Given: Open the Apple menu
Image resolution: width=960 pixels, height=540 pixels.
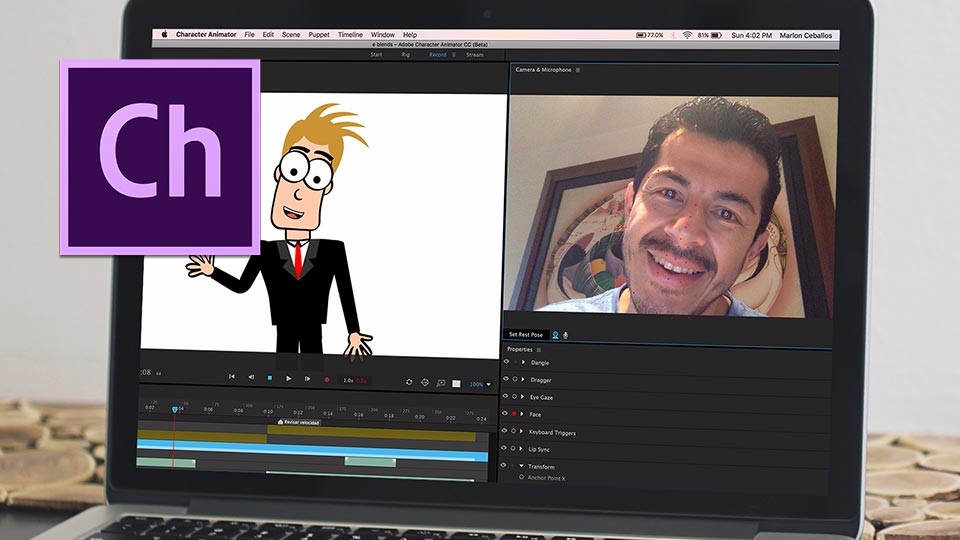Looking at the screenshot, I should click(164, 34).
